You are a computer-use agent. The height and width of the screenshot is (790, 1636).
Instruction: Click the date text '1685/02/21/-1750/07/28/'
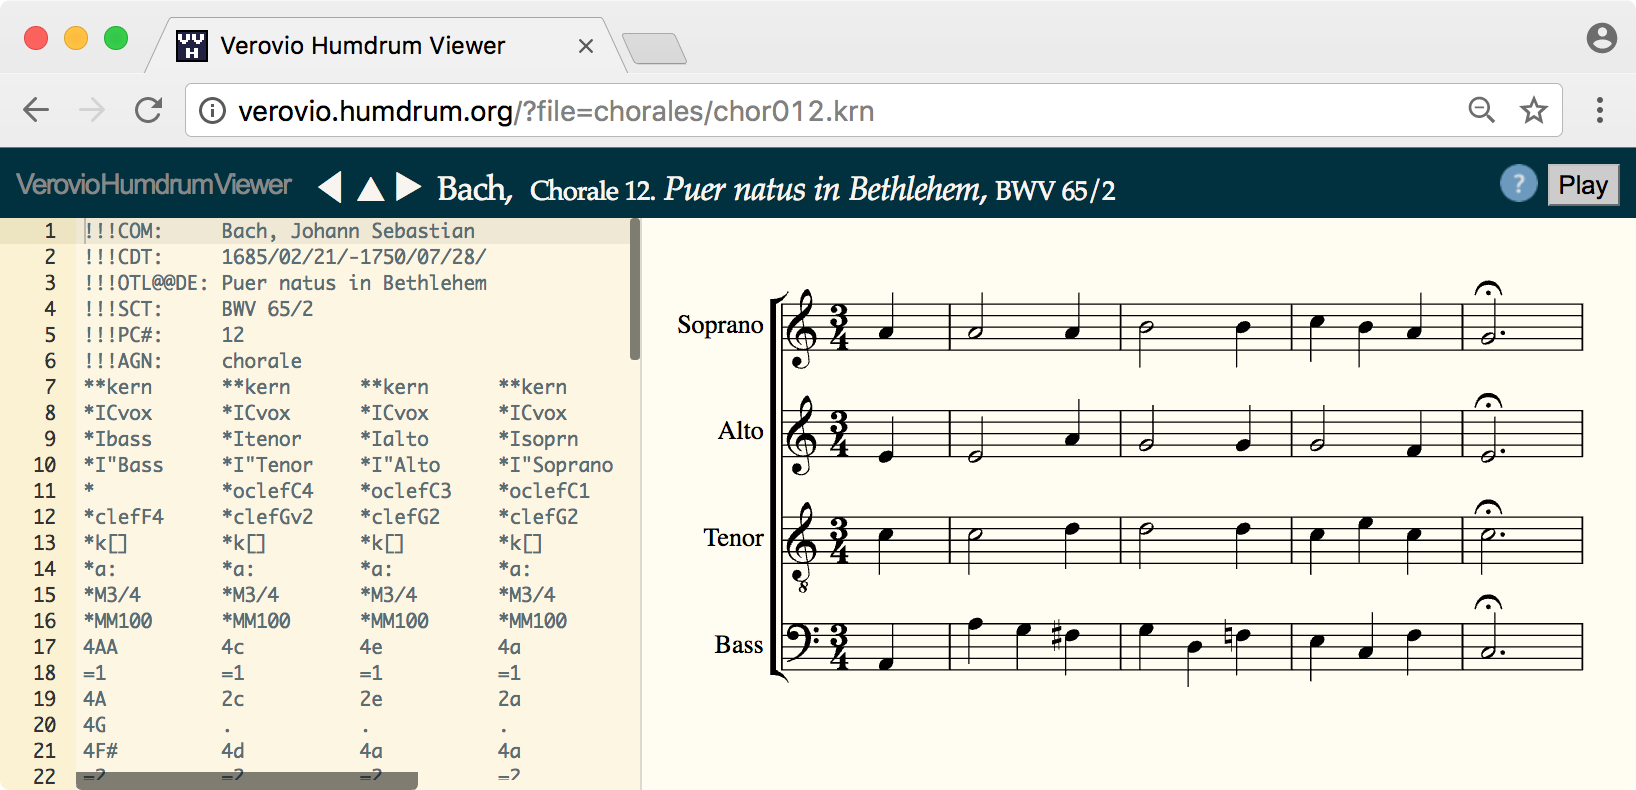(354, 257)
